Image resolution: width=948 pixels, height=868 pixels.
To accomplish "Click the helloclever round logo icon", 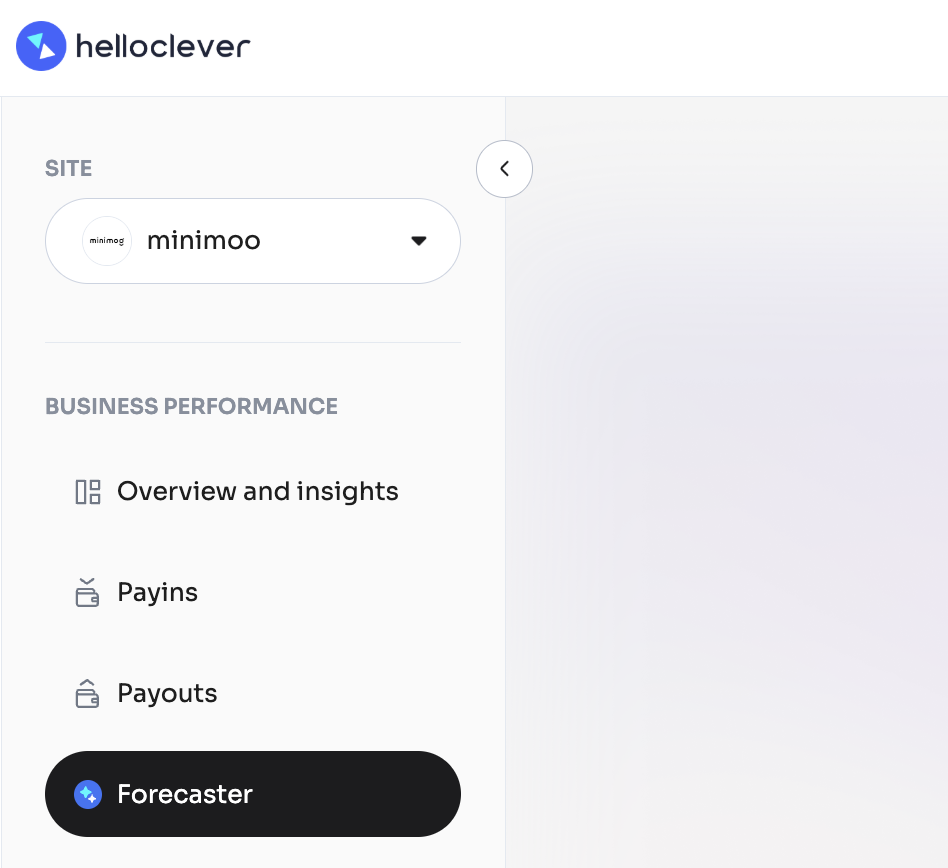I will click(x=41, y=46).
